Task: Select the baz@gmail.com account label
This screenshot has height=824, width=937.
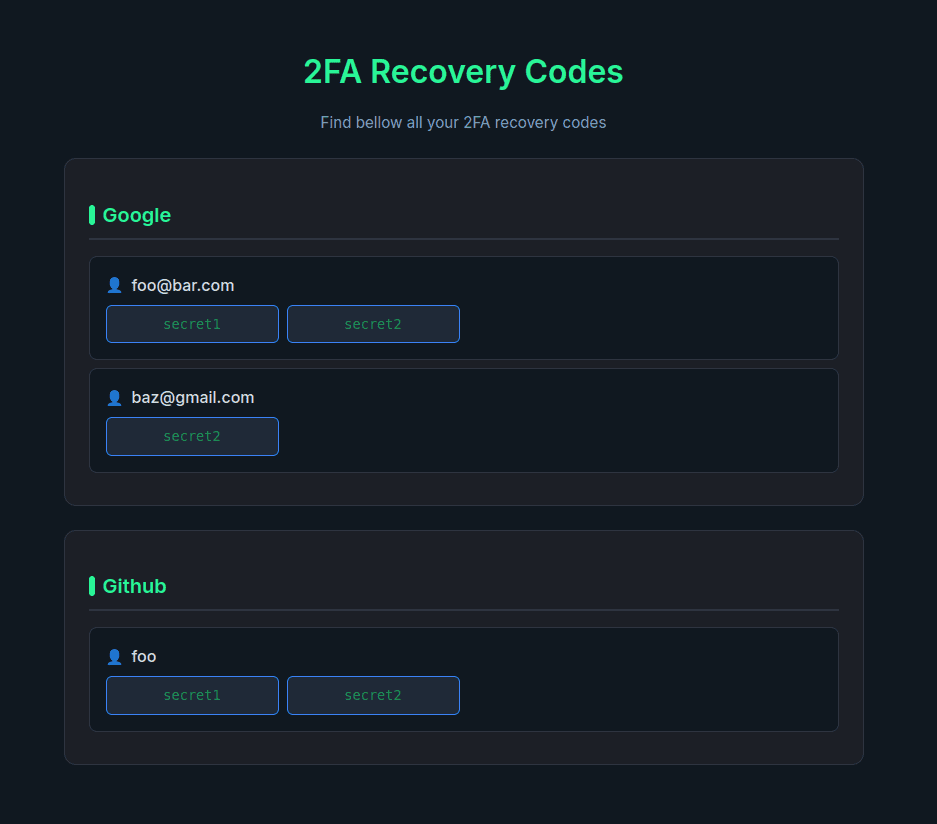Action: [193, 398]
